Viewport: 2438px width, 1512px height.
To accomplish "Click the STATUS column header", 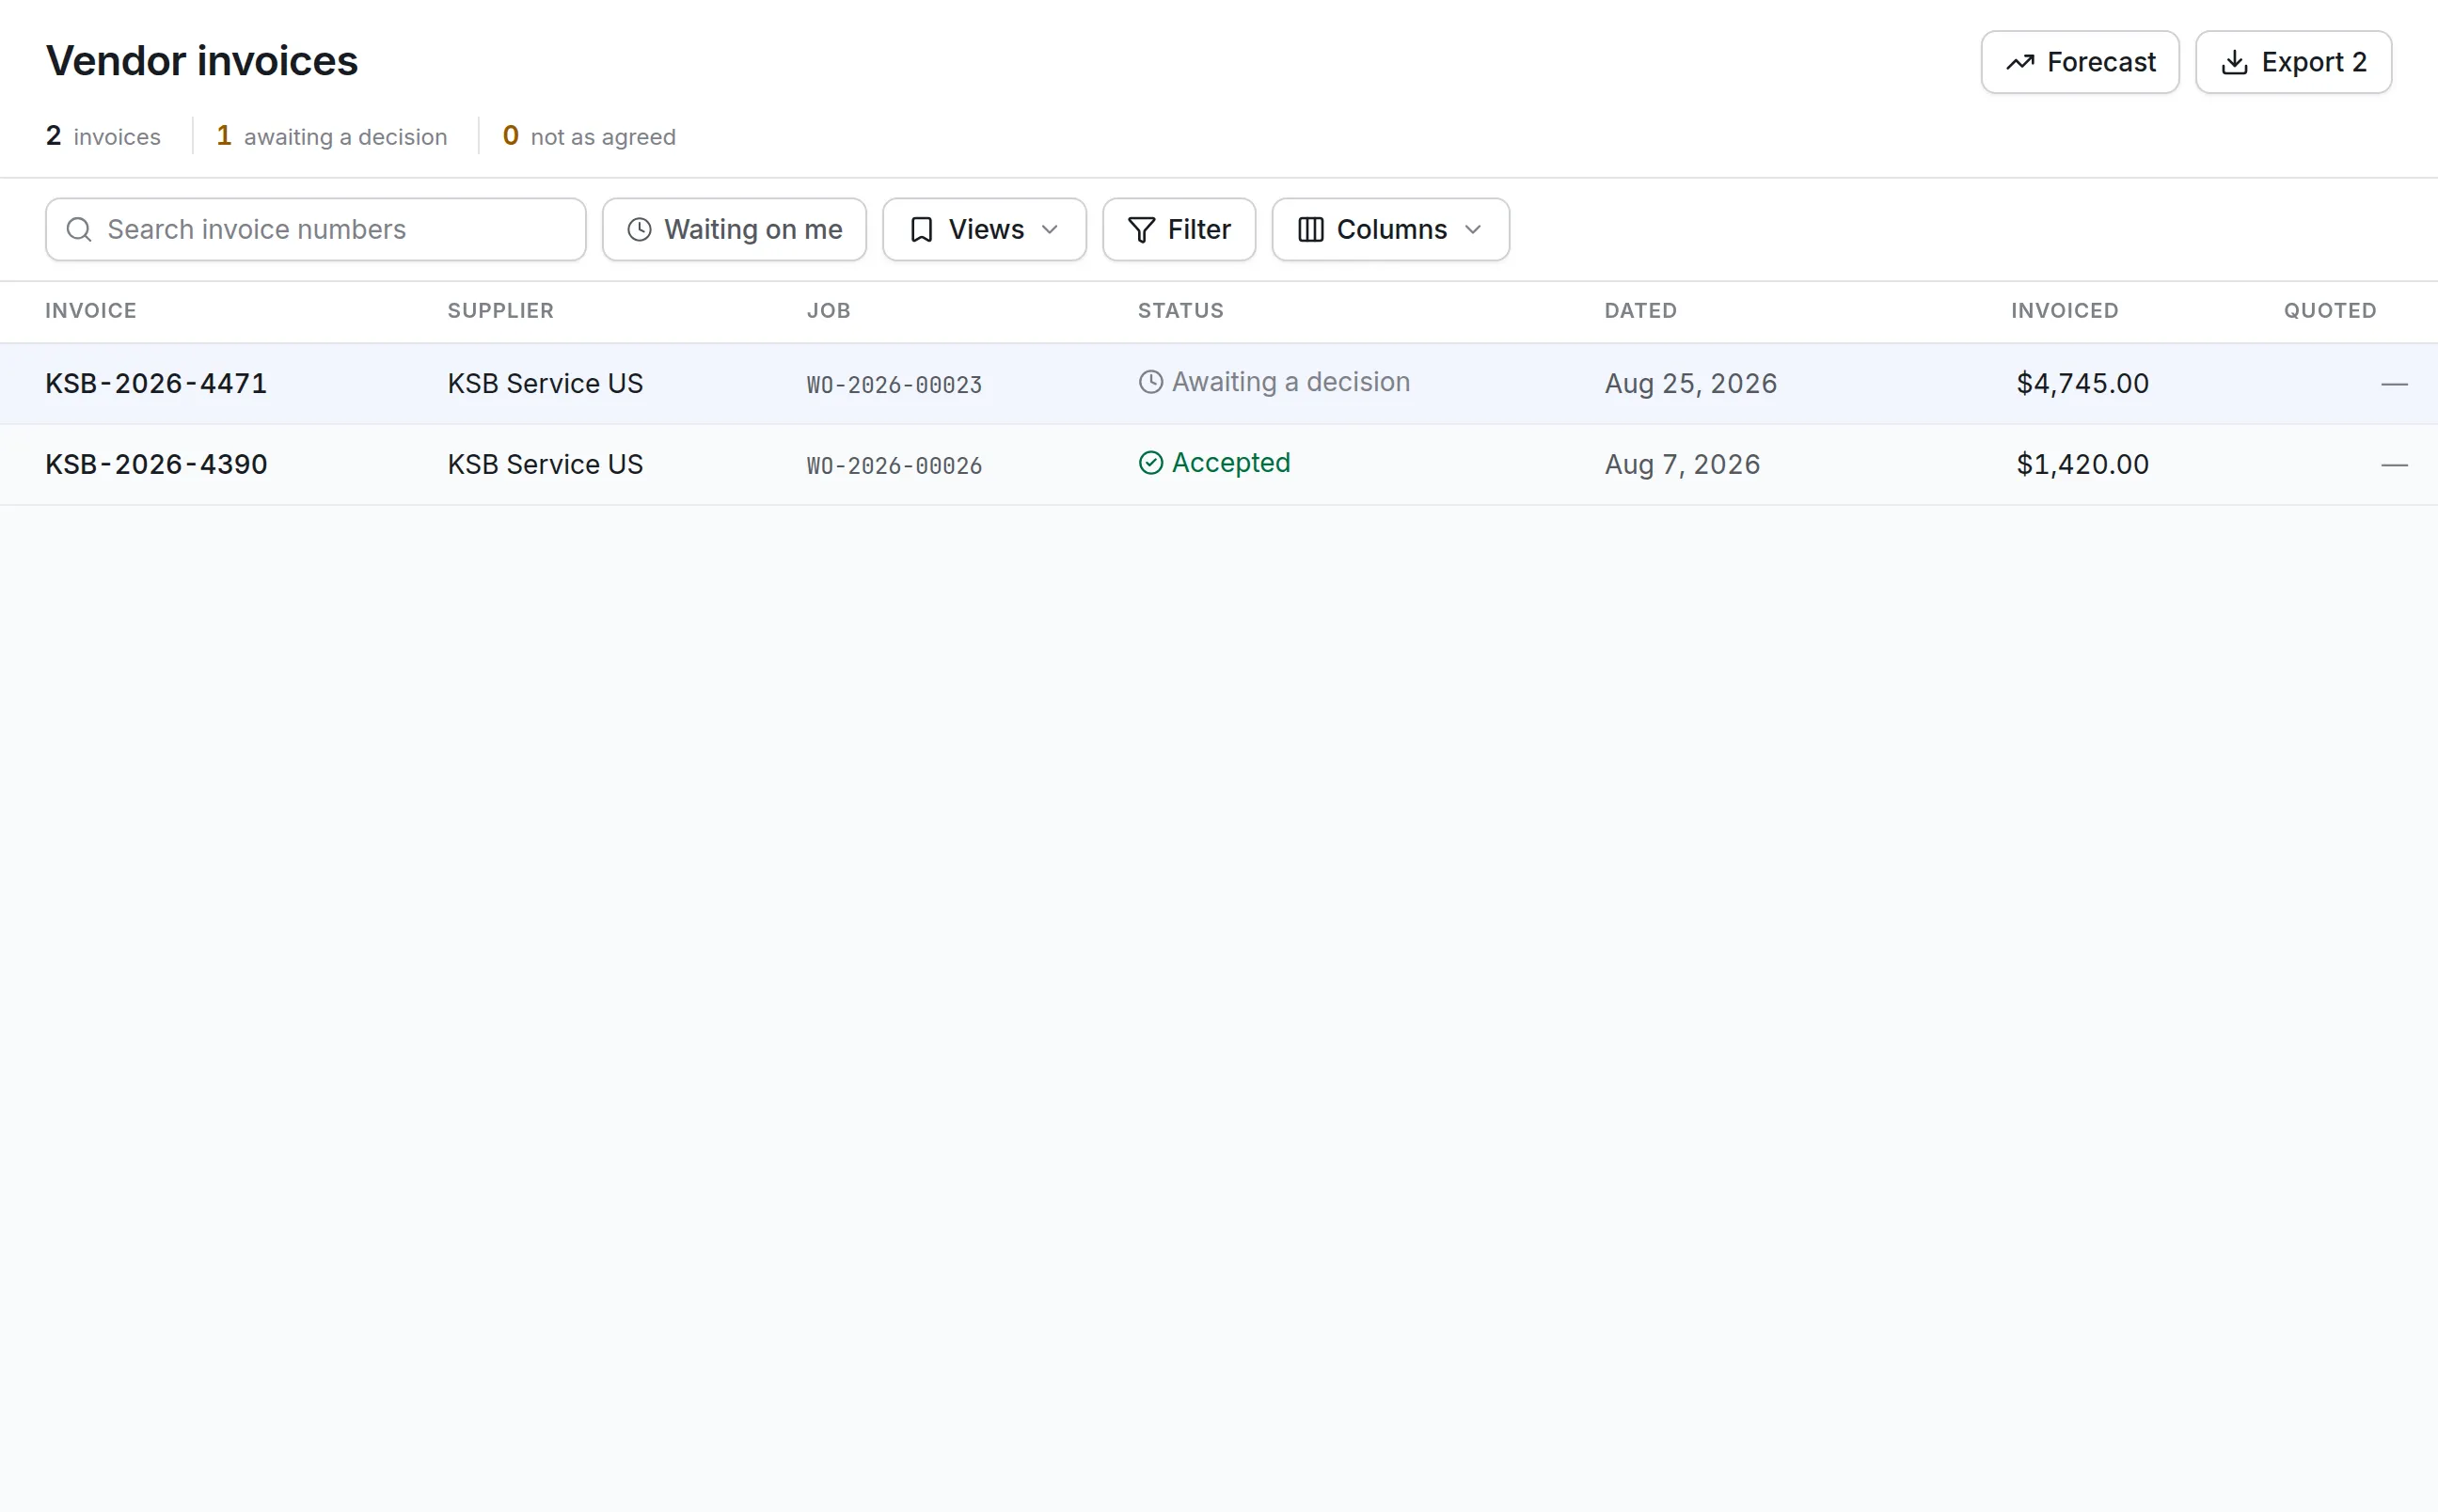I will [1180, 310].
